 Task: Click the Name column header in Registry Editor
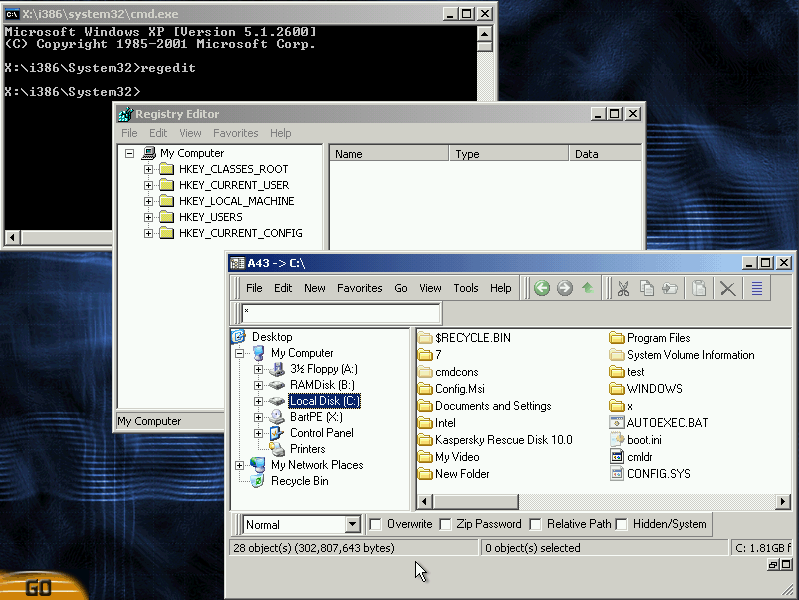(x=389, y=154)
